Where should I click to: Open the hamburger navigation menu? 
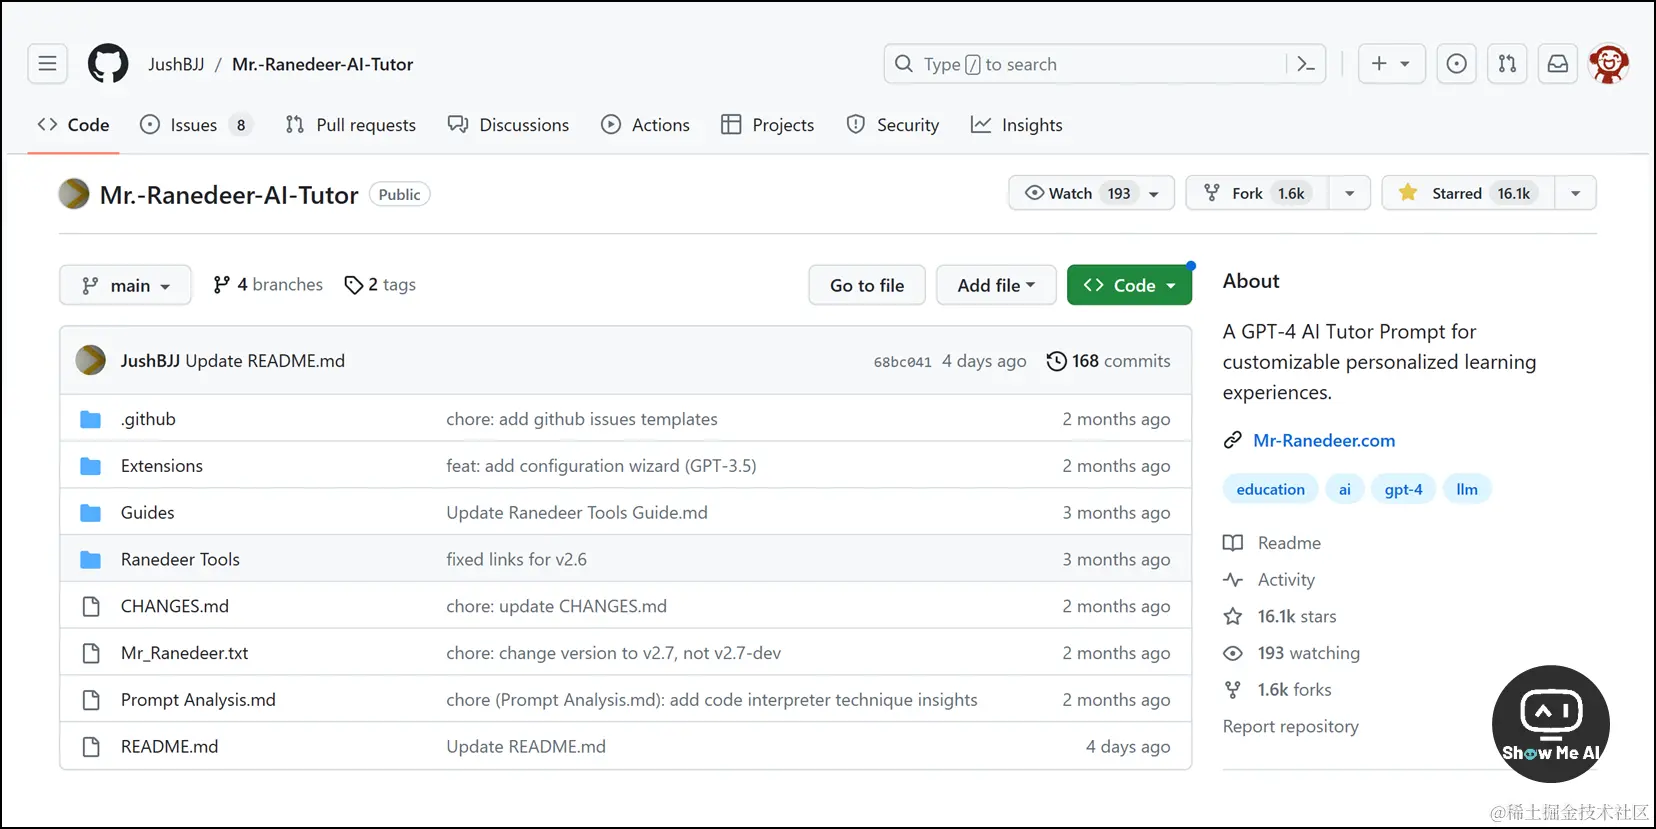pyautogui.click(x=47, y=64)
